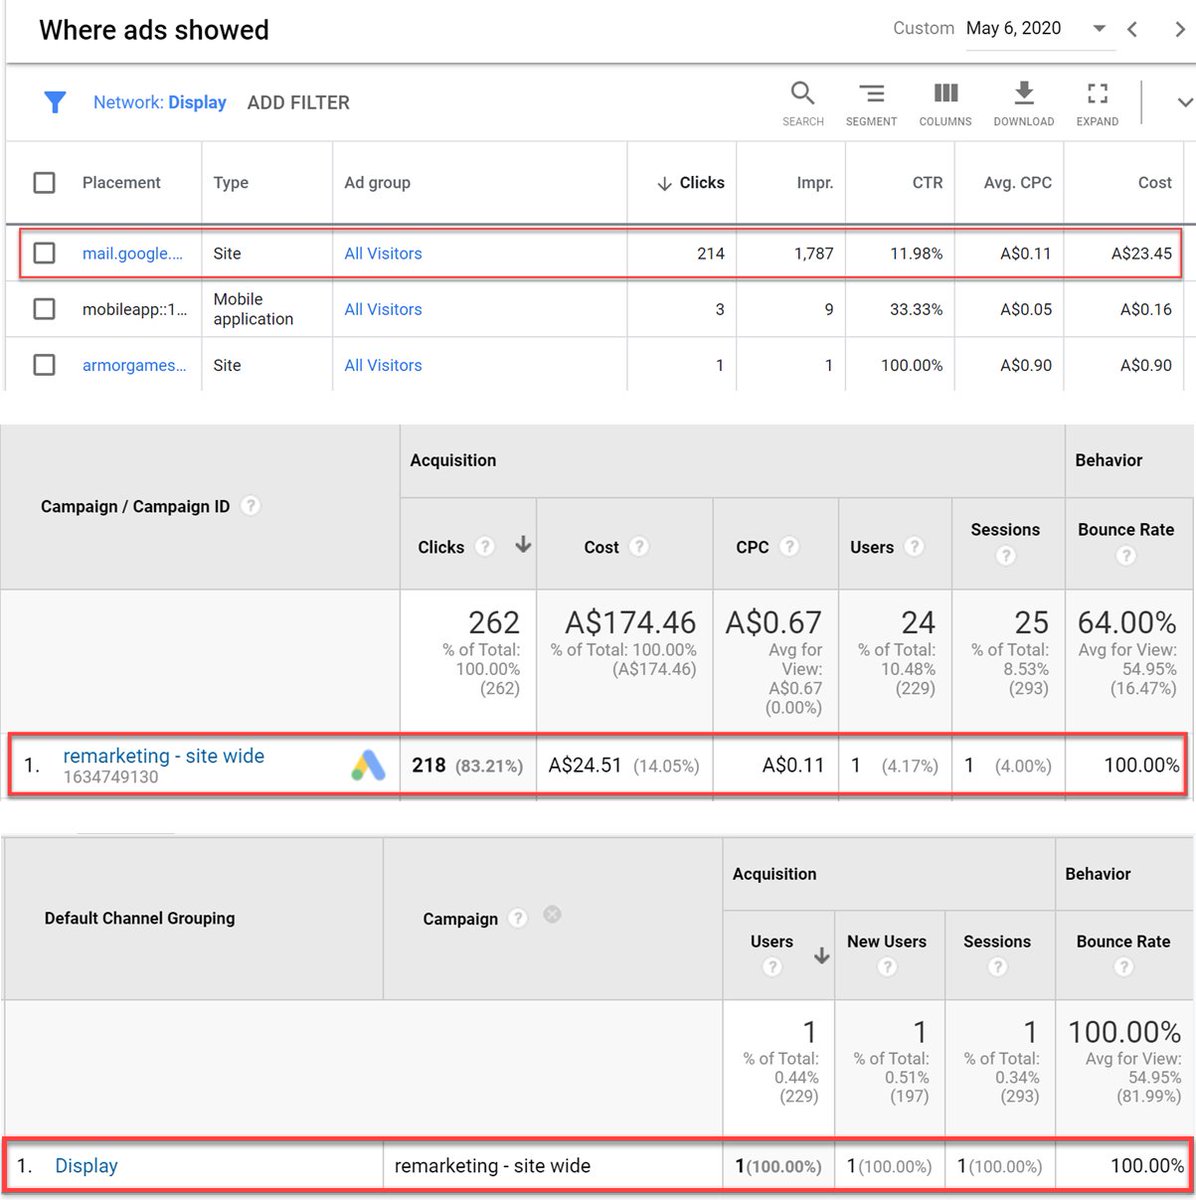This screenshot has height=1200, width=1196.
Task: Click the A$174.46 total cost value
Action: 630,623
